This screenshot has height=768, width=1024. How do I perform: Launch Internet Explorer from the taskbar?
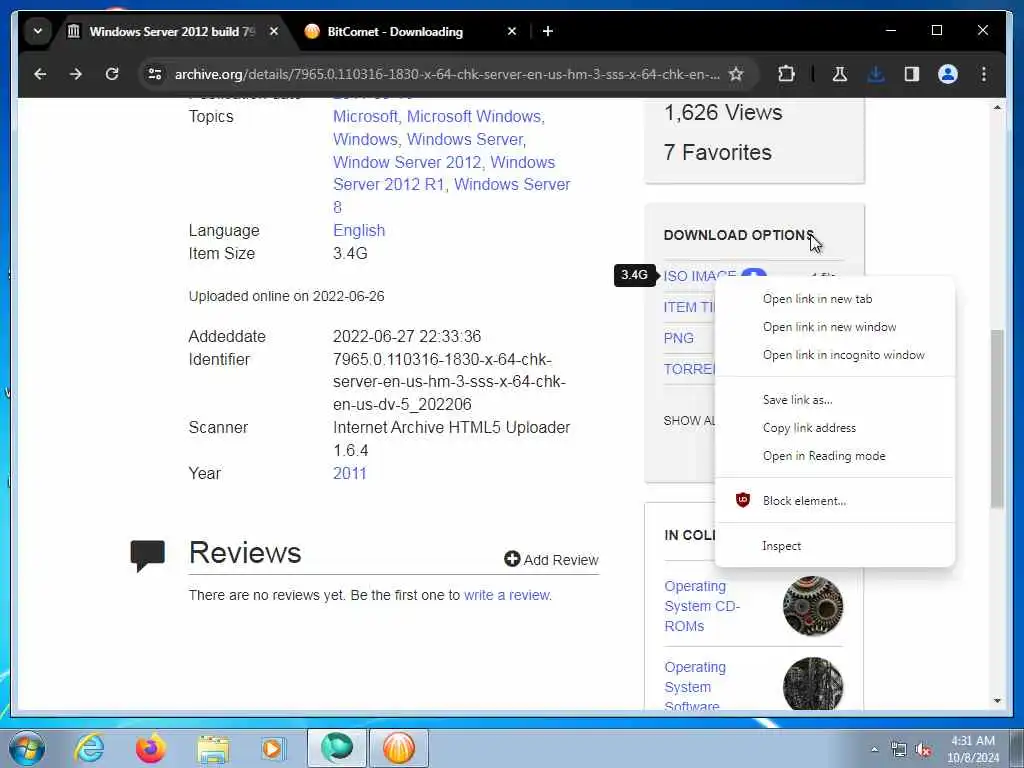89,748
